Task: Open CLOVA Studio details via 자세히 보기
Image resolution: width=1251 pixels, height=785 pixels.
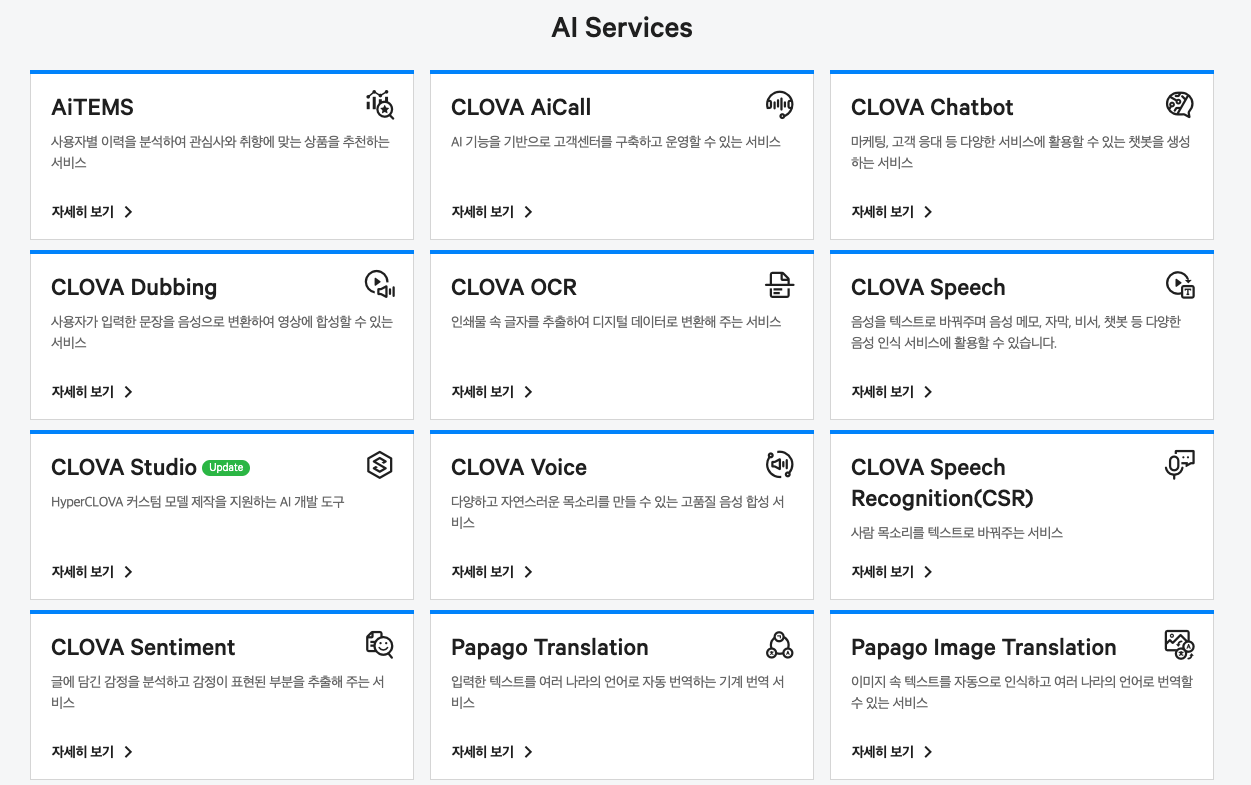Action: point(82,571)
